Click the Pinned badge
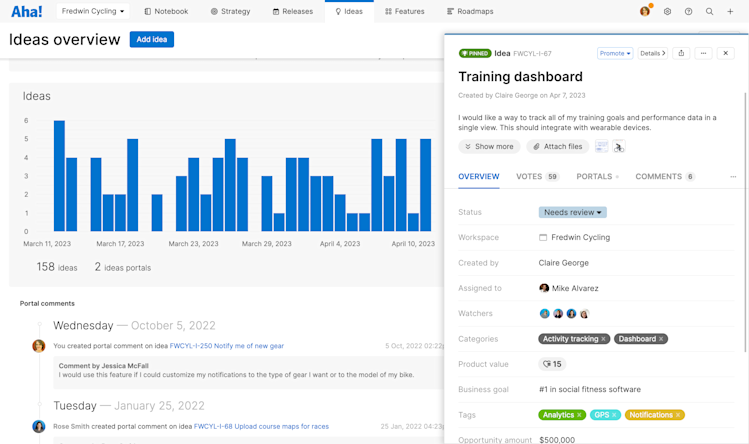The image size is (749, 444). pyautogui.click(x=475, y=53)
